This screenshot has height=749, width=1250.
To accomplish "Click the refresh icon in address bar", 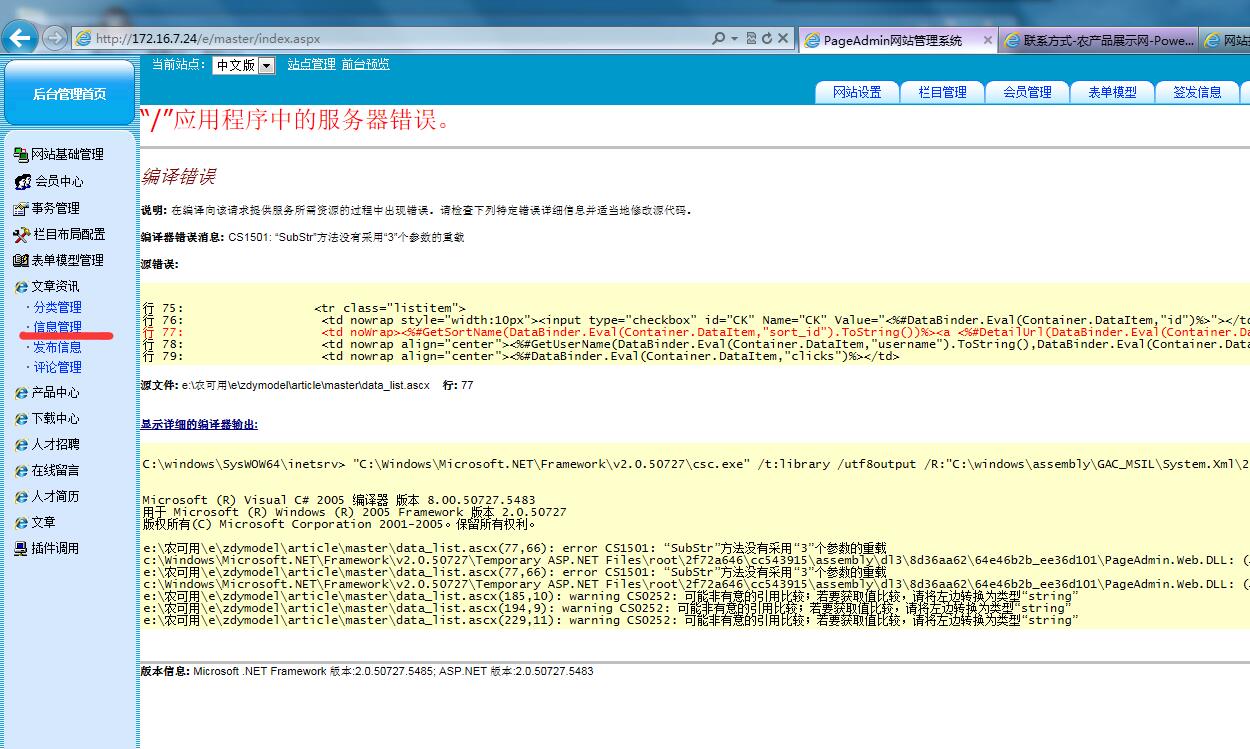I will click(x=767, y=39).
